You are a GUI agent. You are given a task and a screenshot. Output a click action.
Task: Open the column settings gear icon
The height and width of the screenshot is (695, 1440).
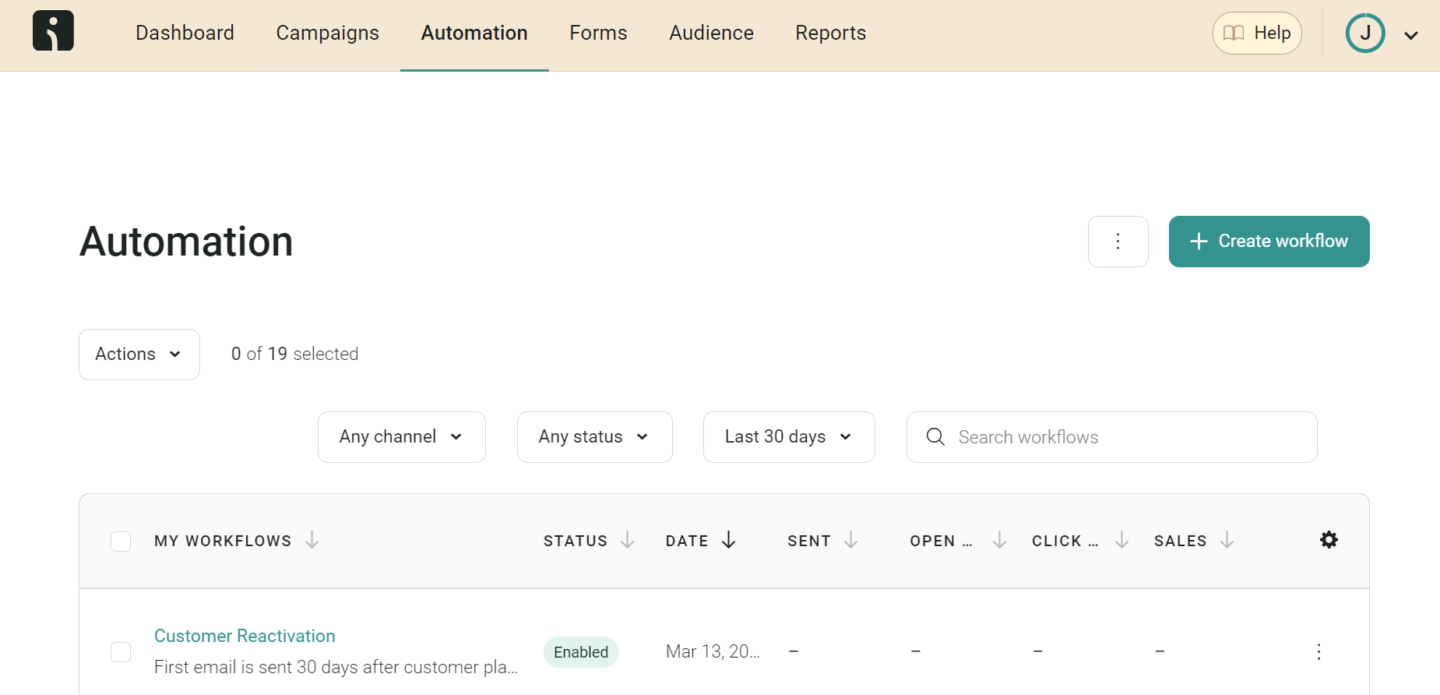pos(1328,539)
